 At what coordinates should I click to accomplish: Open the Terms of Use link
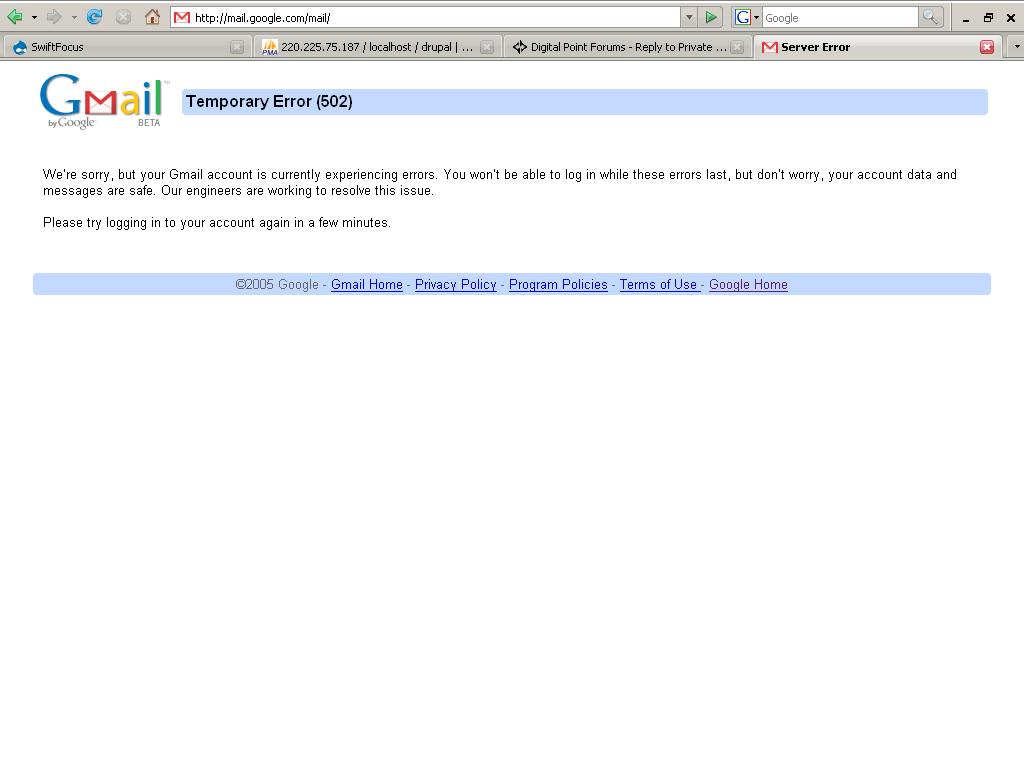tap(658, 285)
